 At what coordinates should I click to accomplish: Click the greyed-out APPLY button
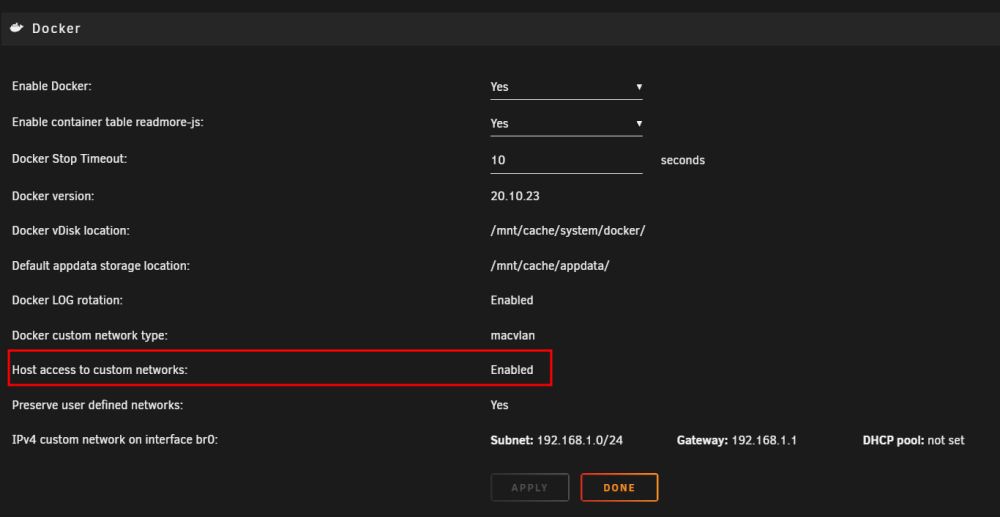[x=529, y=488]
